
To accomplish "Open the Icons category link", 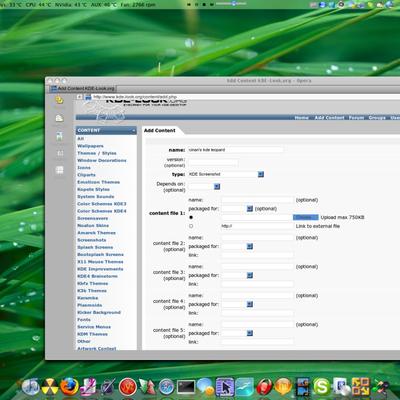I will click(x=84, y=168).
